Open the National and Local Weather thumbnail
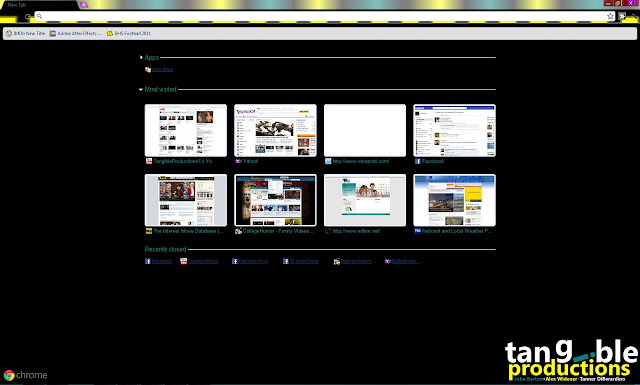Screen dimensions: 640x385 454,200
